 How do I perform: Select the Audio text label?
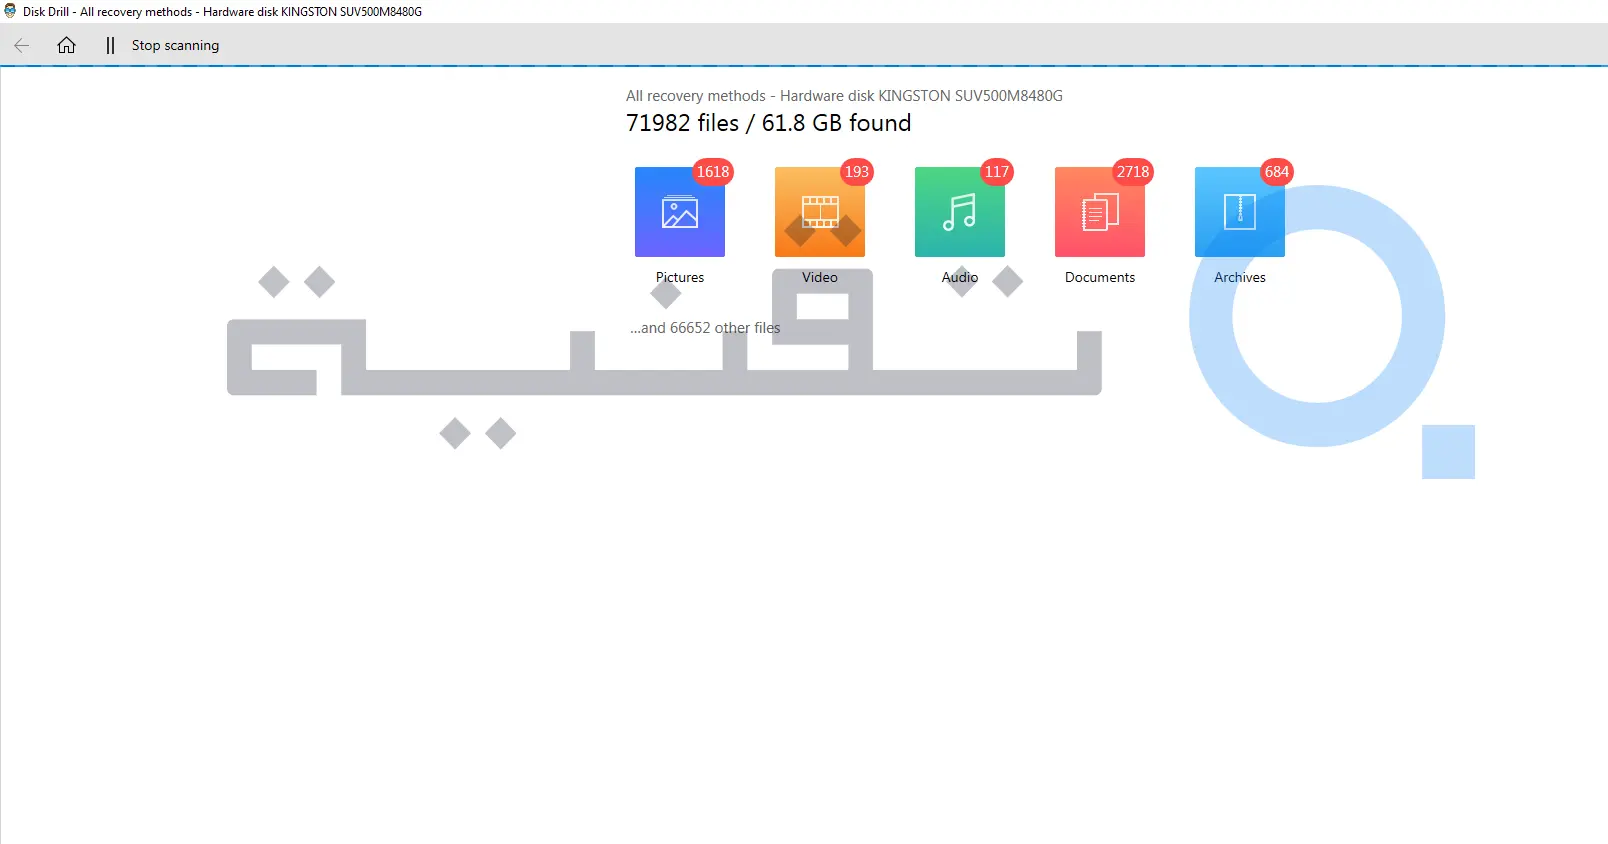(x=960, y=277)
